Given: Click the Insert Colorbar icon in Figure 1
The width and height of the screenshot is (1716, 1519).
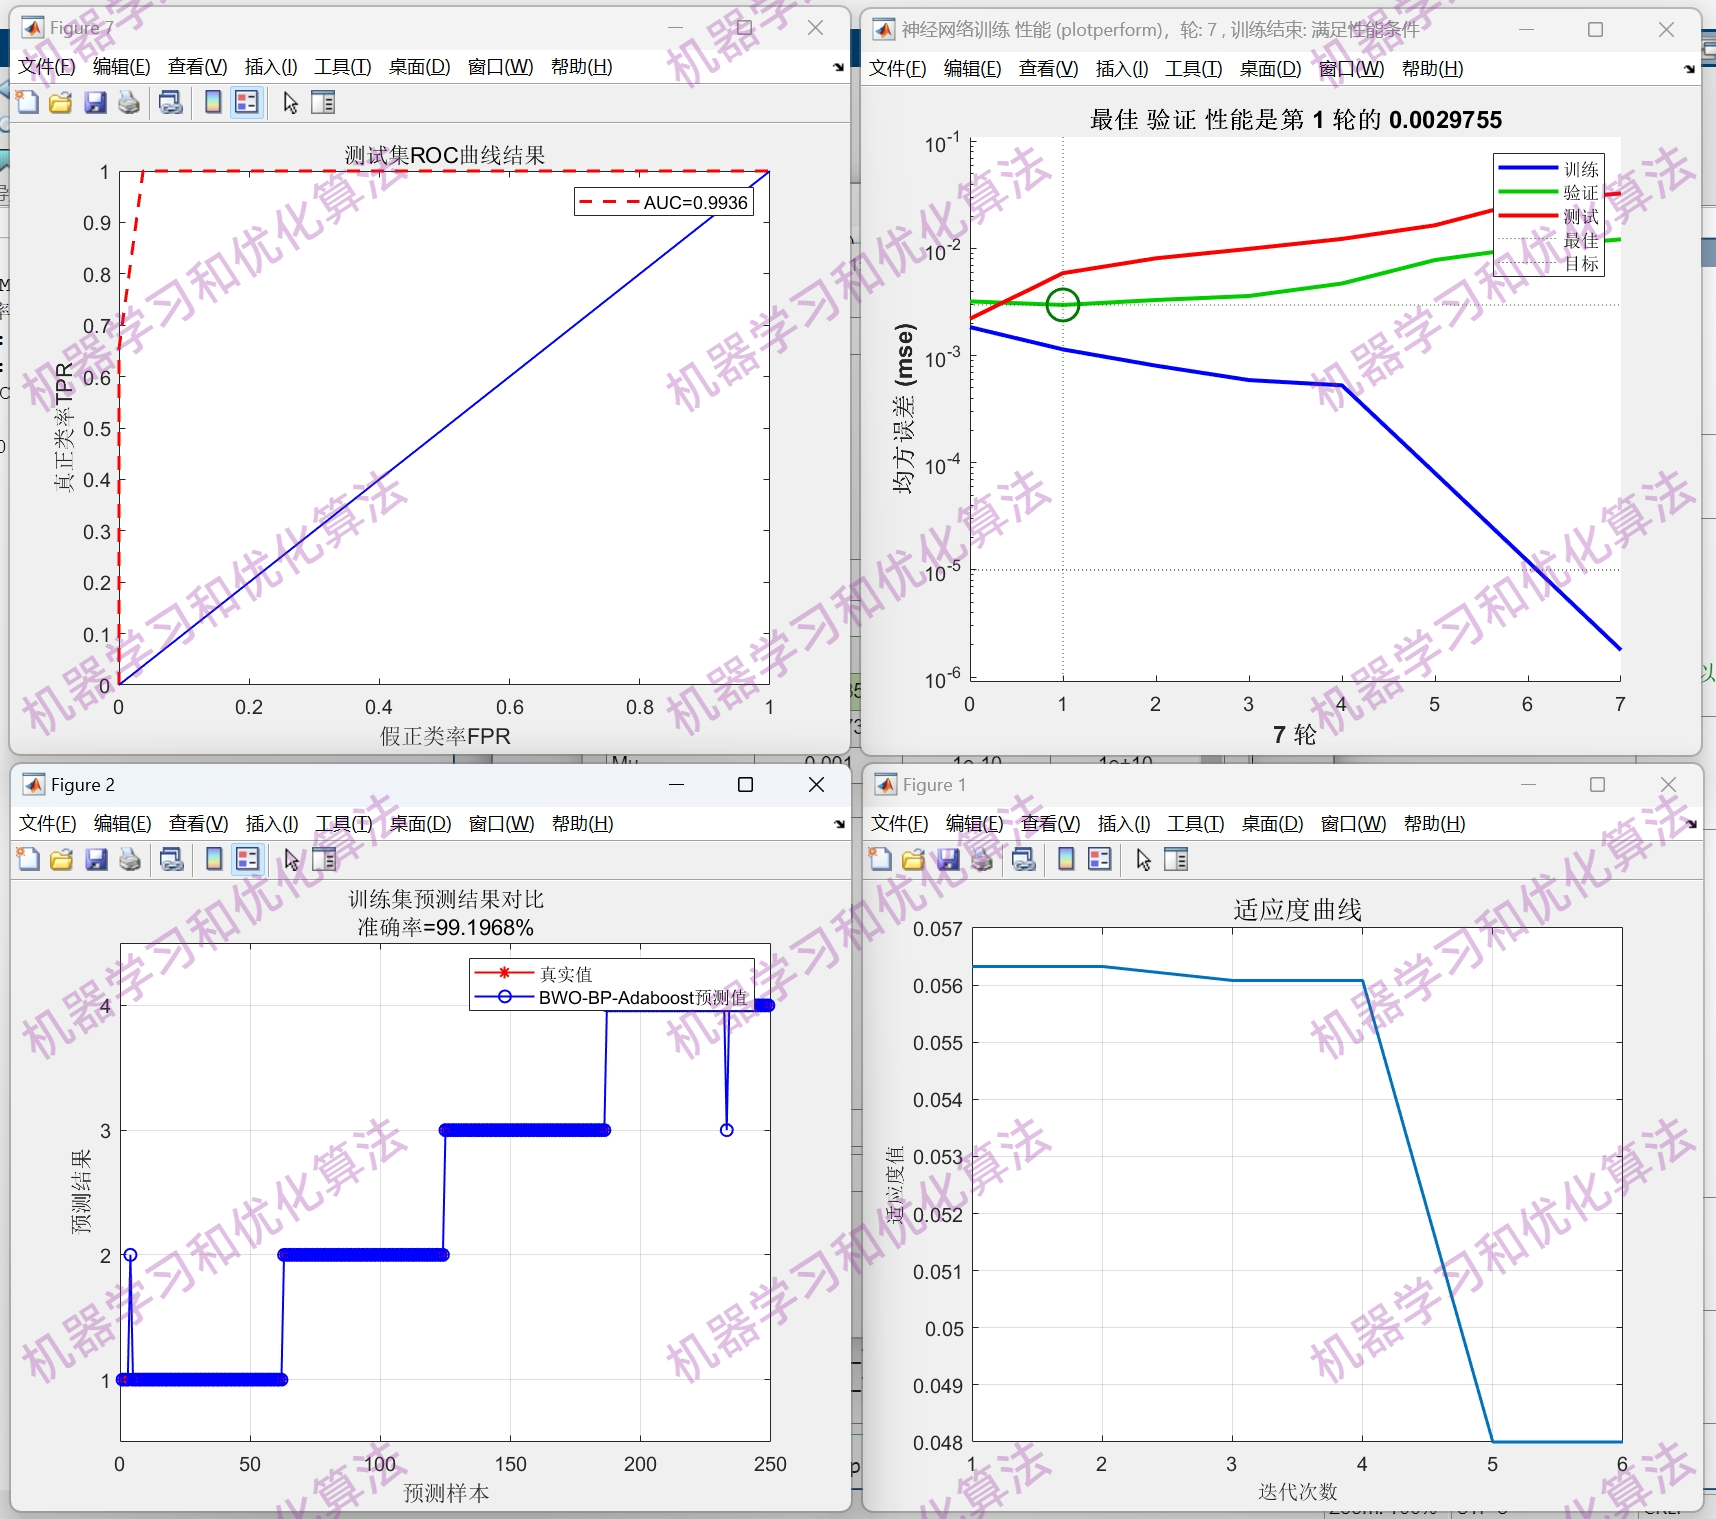Looking at the screenshot, I should click(1065, 859).
